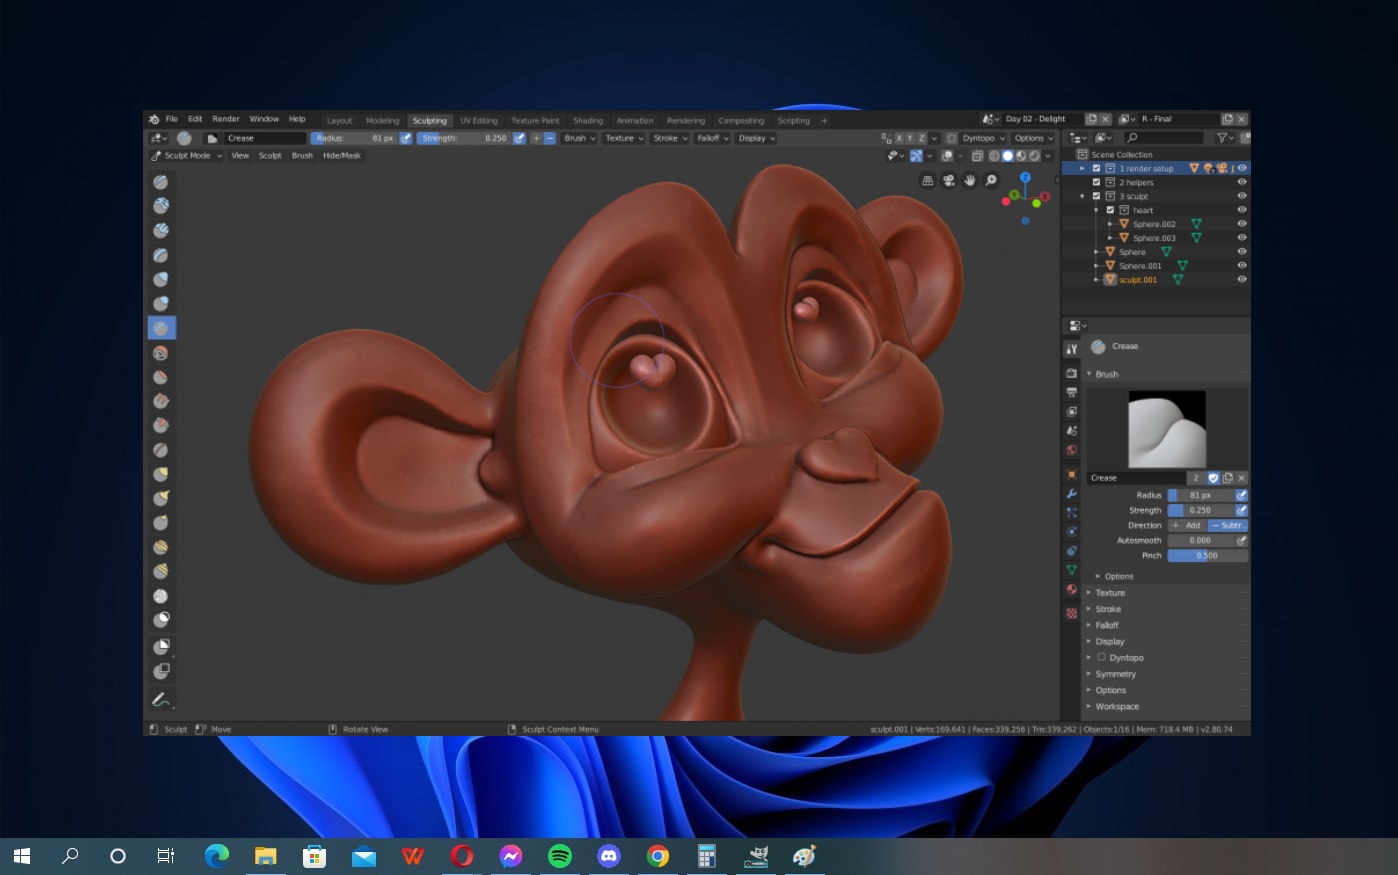Open the Object properties tab

pos(1072,475)
